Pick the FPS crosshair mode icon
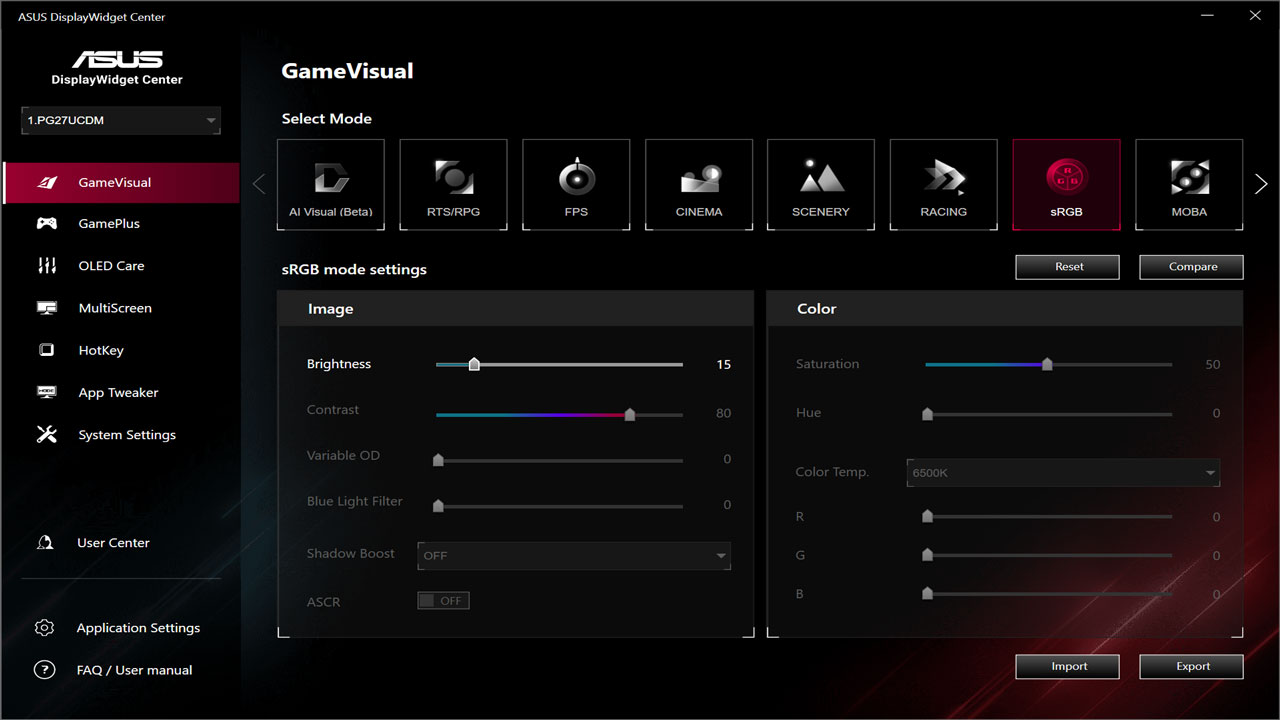The image size is (1280, 720). click(x=576, y=177)
